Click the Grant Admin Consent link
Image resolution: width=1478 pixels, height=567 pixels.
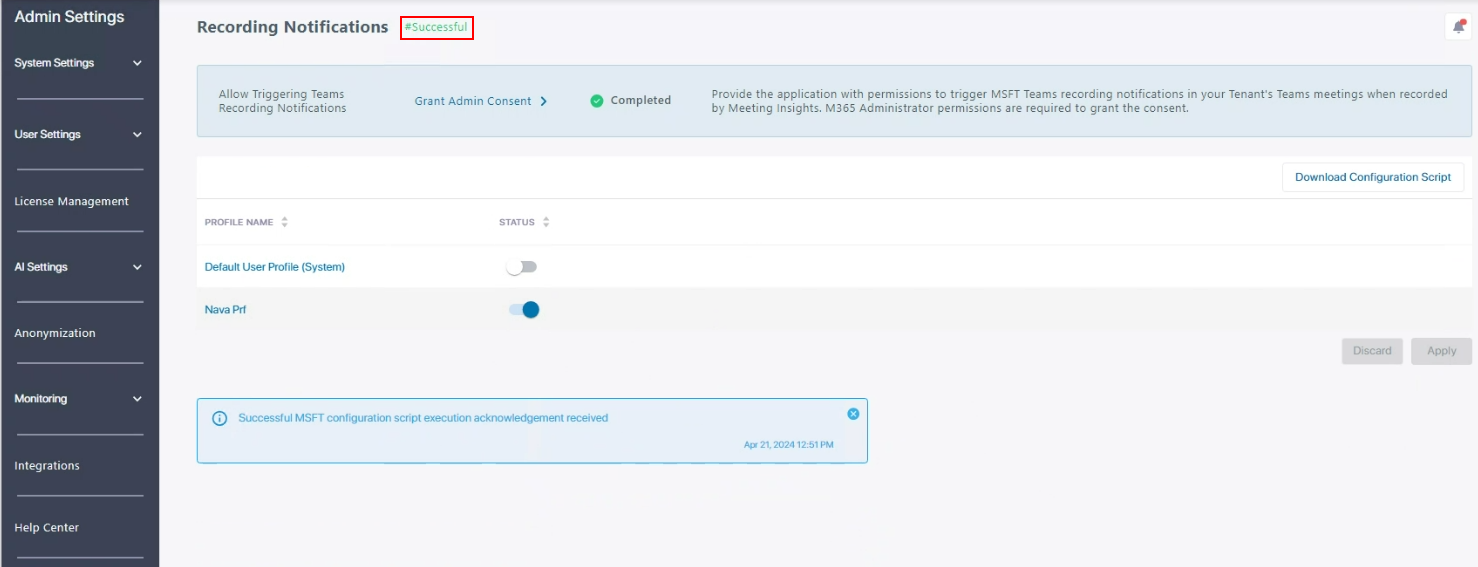pyautogui.click(x=473, y=101)
